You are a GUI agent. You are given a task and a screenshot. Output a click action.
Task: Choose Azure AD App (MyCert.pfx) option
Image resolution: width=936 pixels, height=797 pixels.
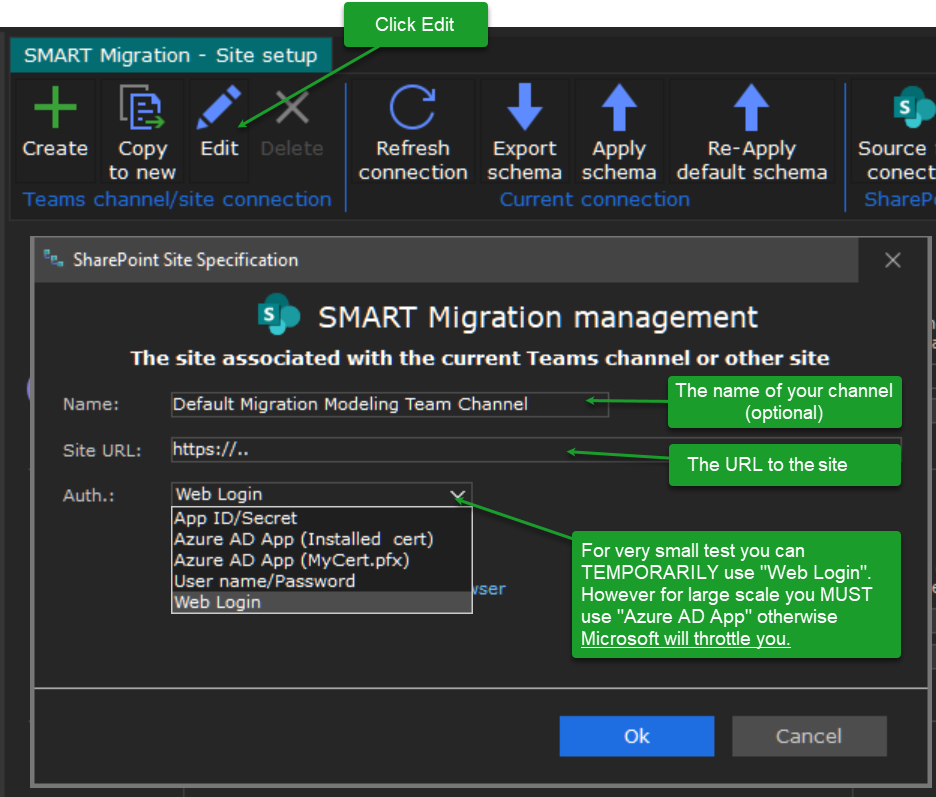[322, 560]
